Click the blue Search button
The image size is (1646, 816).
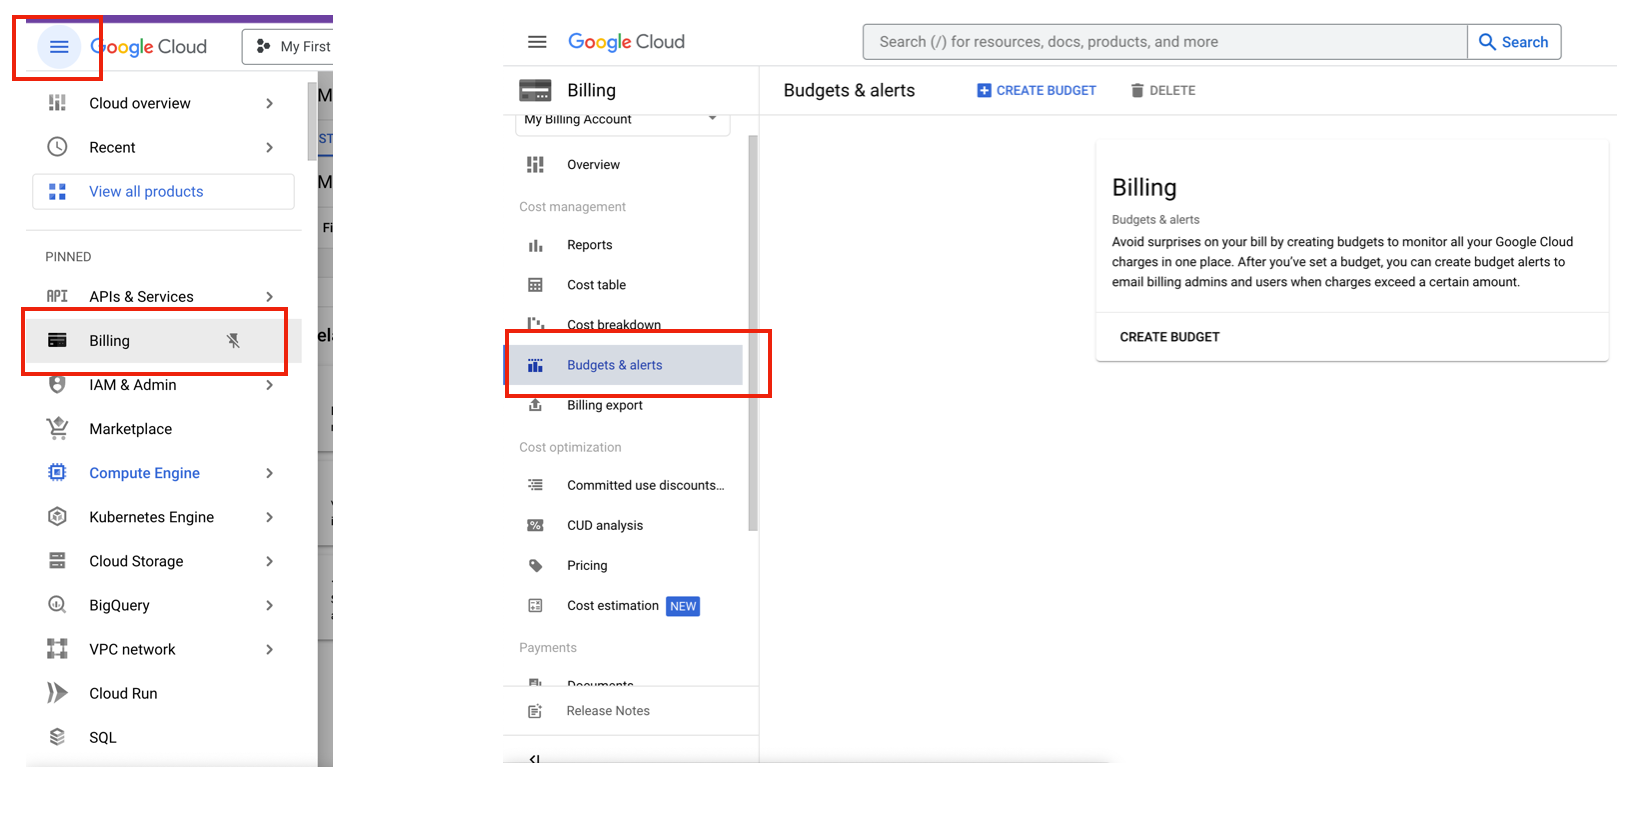(1514, 42)
